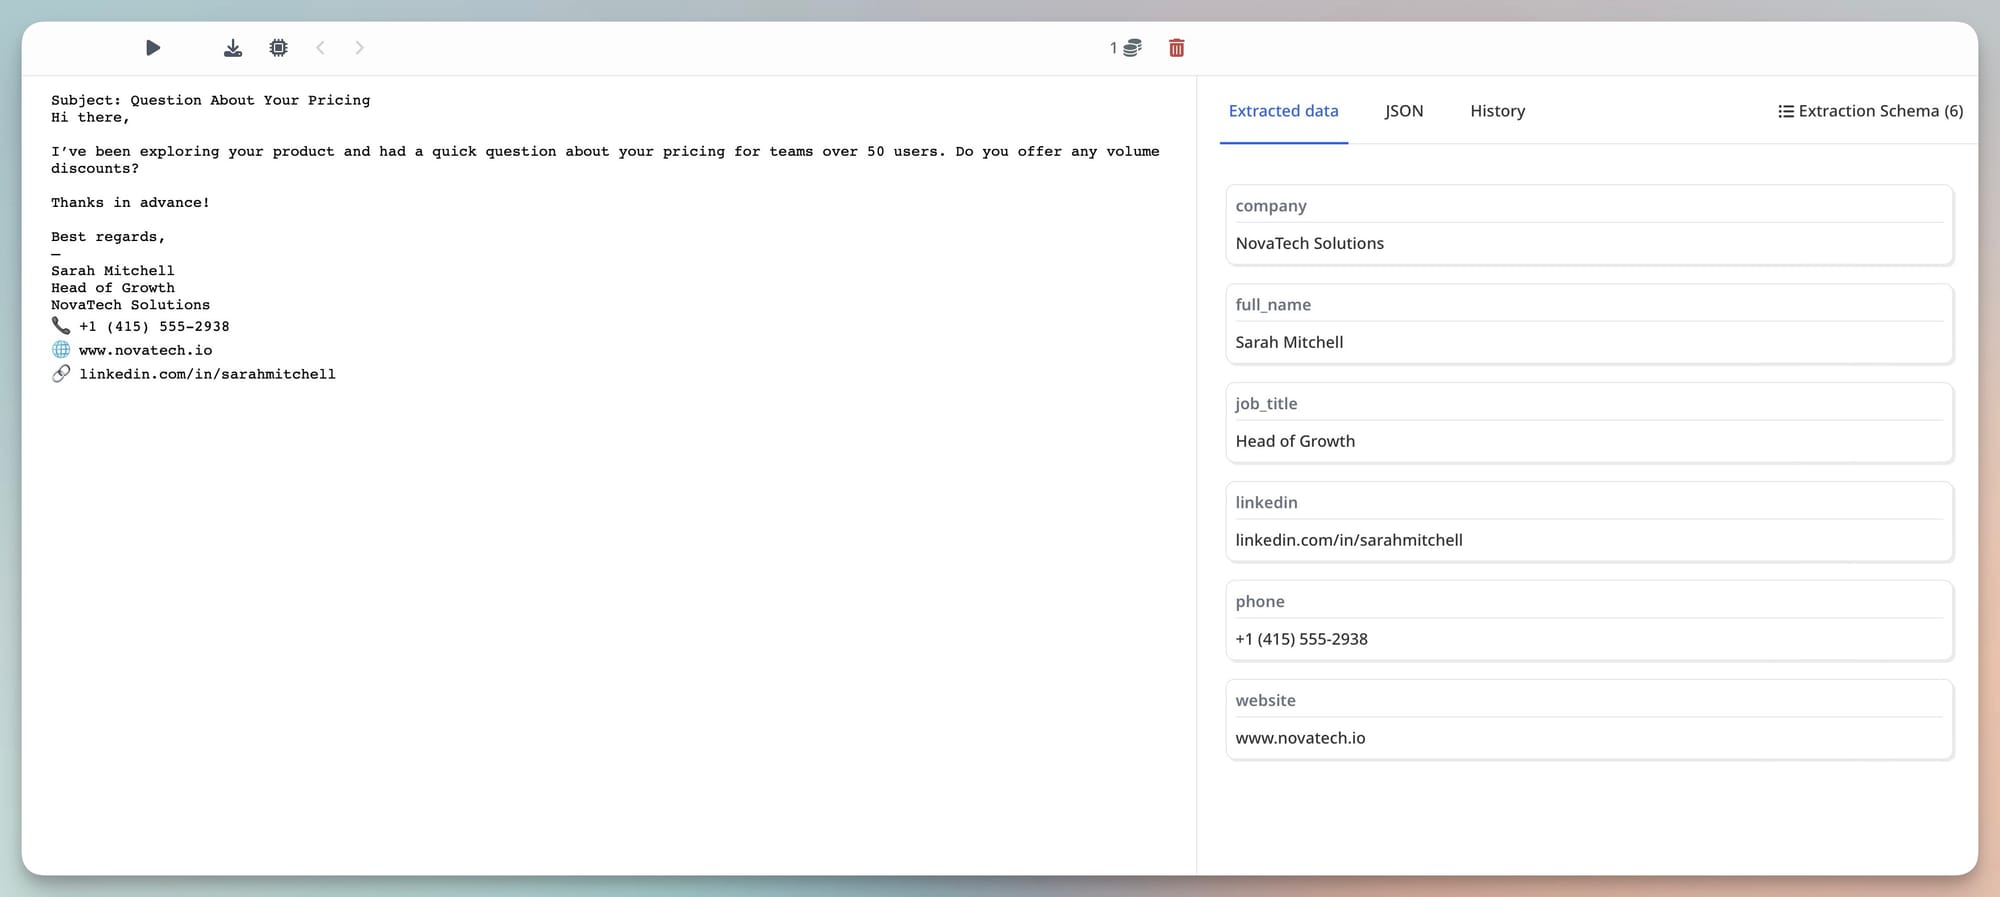Image resolution: width=2000 pixels, height=897 pixels.
Task: Delete document using the red trash icon
Action: pos(1177,48)
